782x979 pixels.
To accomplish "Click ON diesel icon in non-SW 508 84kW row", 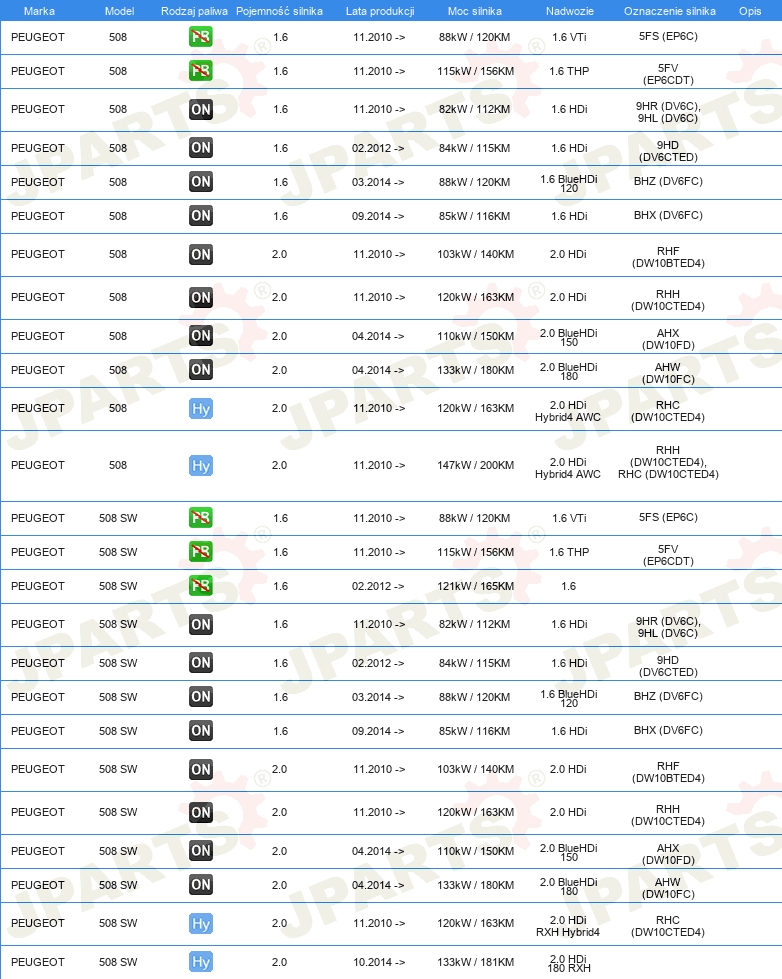I will pyautogui.click(x=200, y=148).
